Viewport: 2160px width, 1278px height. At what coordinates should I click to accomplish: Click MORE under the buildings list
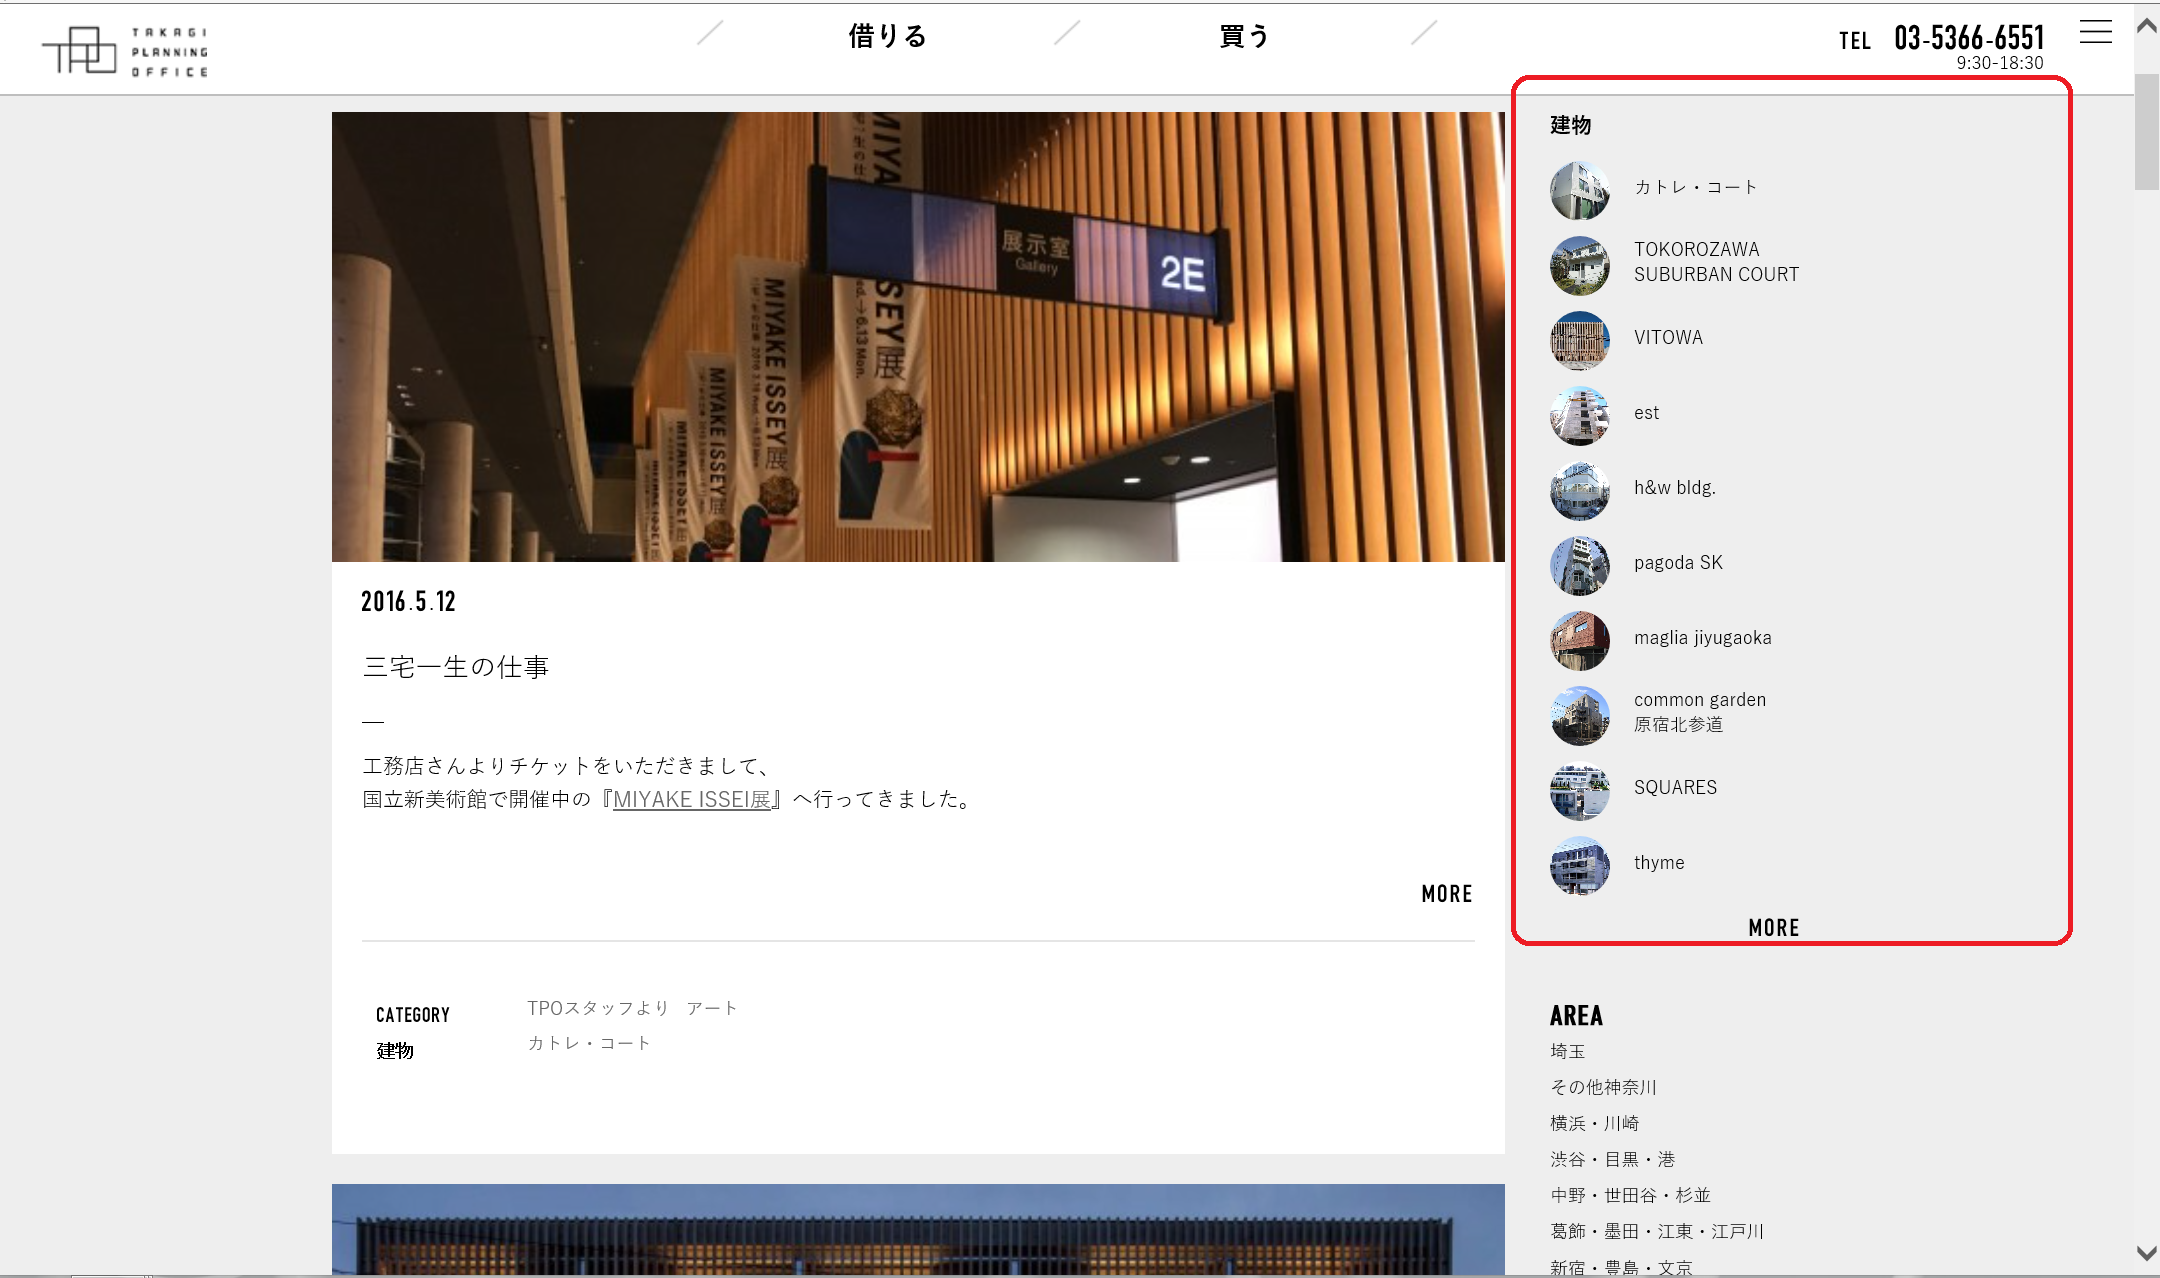pos(1774,927)
